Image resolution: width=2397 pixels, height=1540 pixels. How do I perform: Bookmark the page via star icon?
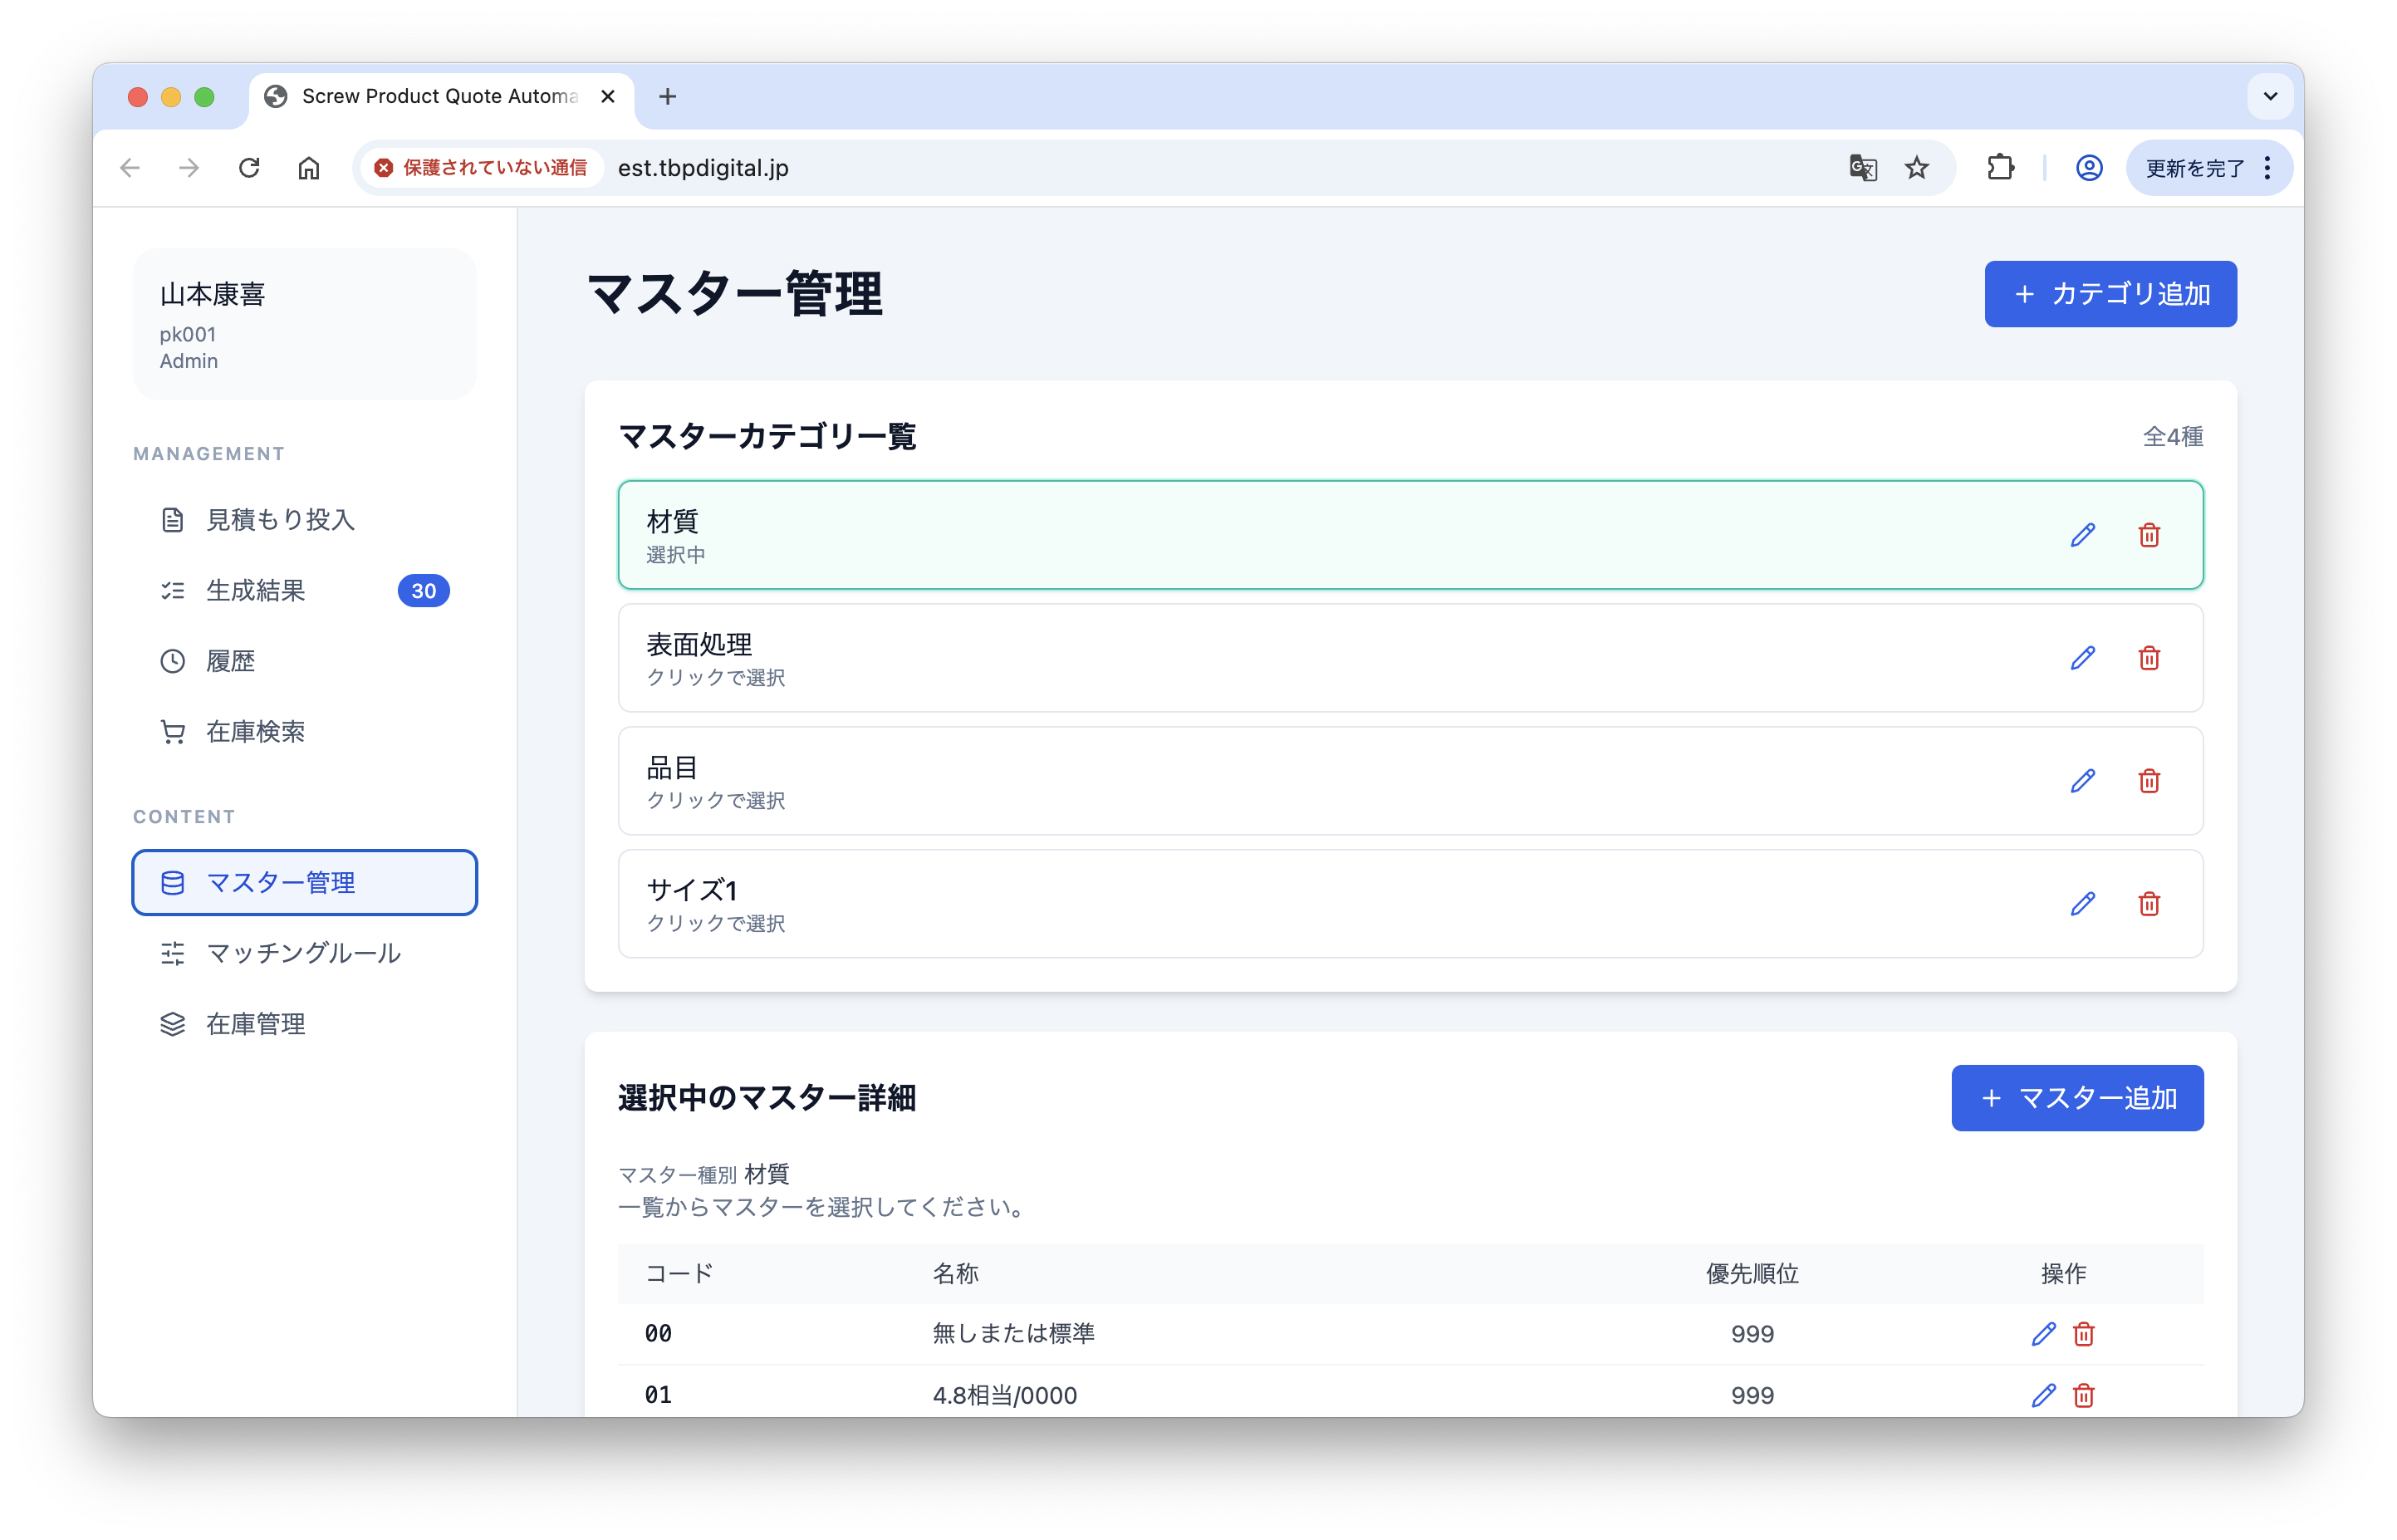point(1917,168)
